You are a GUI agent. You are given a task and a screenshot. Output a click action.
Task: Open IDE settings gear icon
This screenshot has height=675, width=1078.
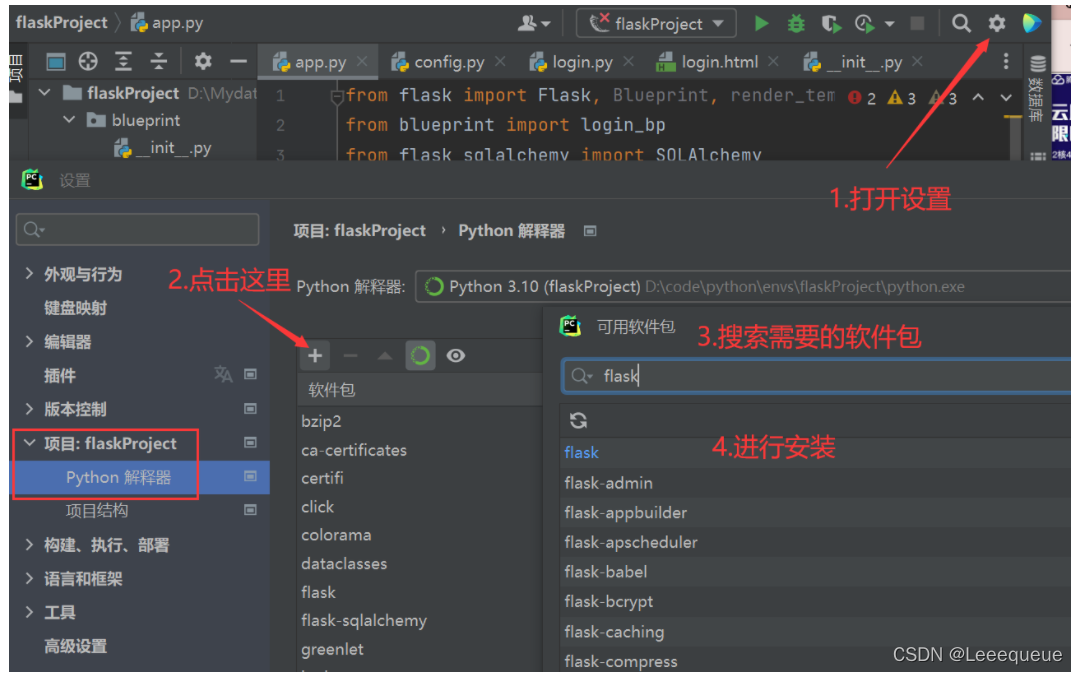tap(997, 23)
